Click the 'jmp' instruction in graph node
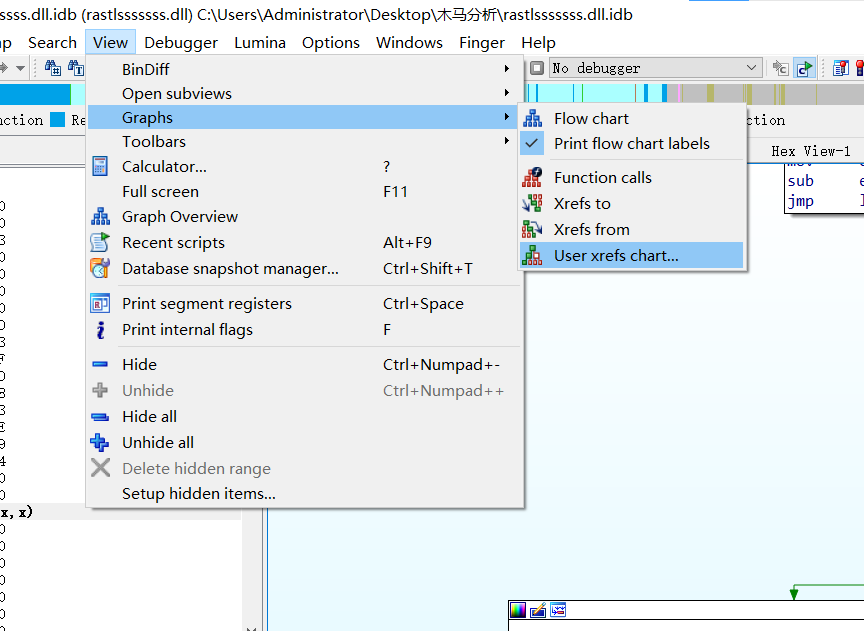 [x=800, y=201]
